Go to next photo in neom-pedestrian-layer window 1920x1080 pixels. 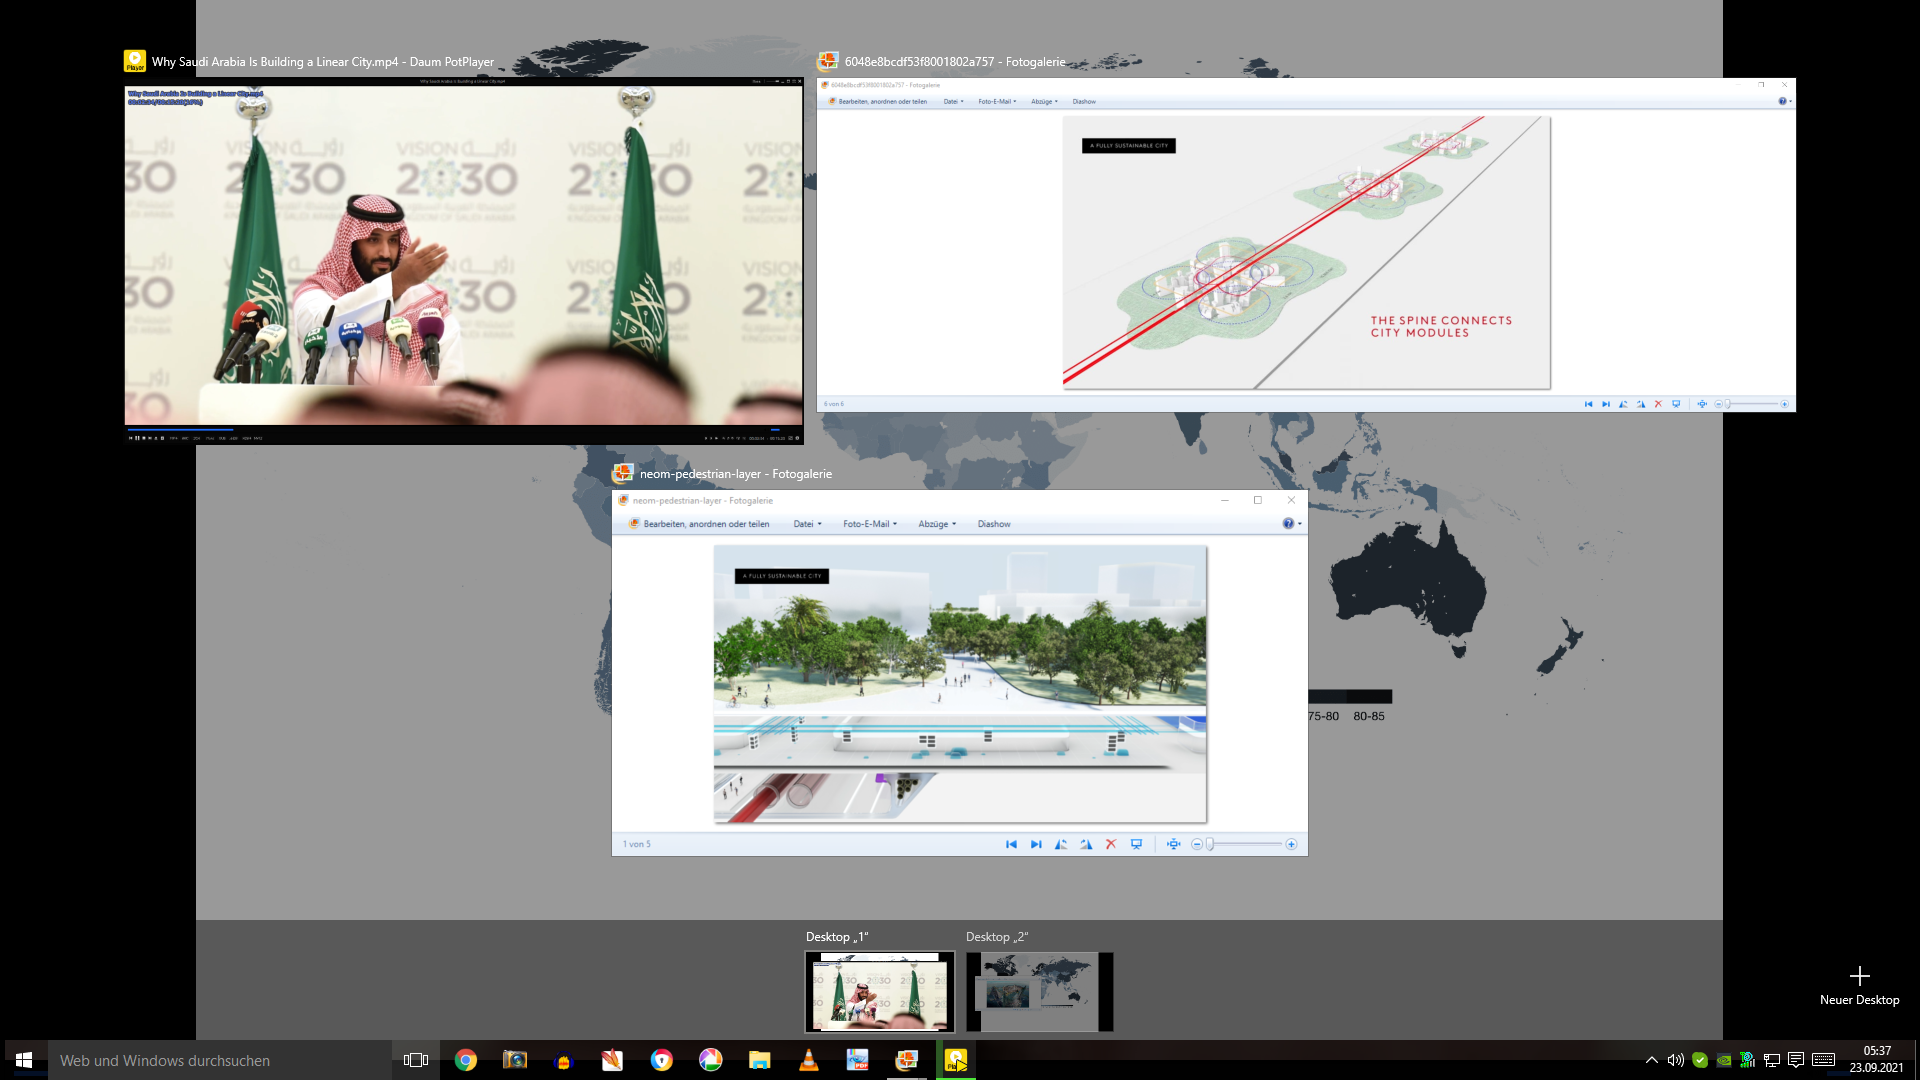pos(1036,844)
